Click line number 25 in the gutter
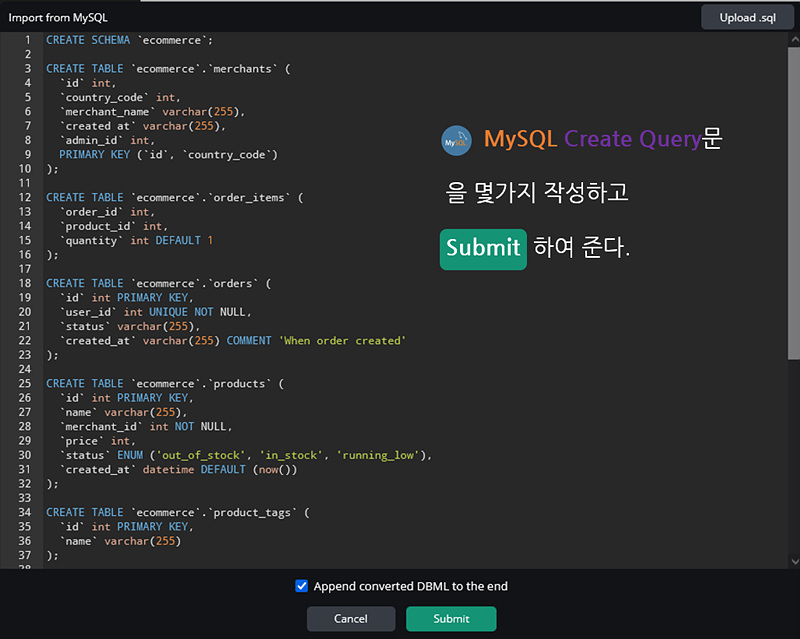 click(25, 383)
